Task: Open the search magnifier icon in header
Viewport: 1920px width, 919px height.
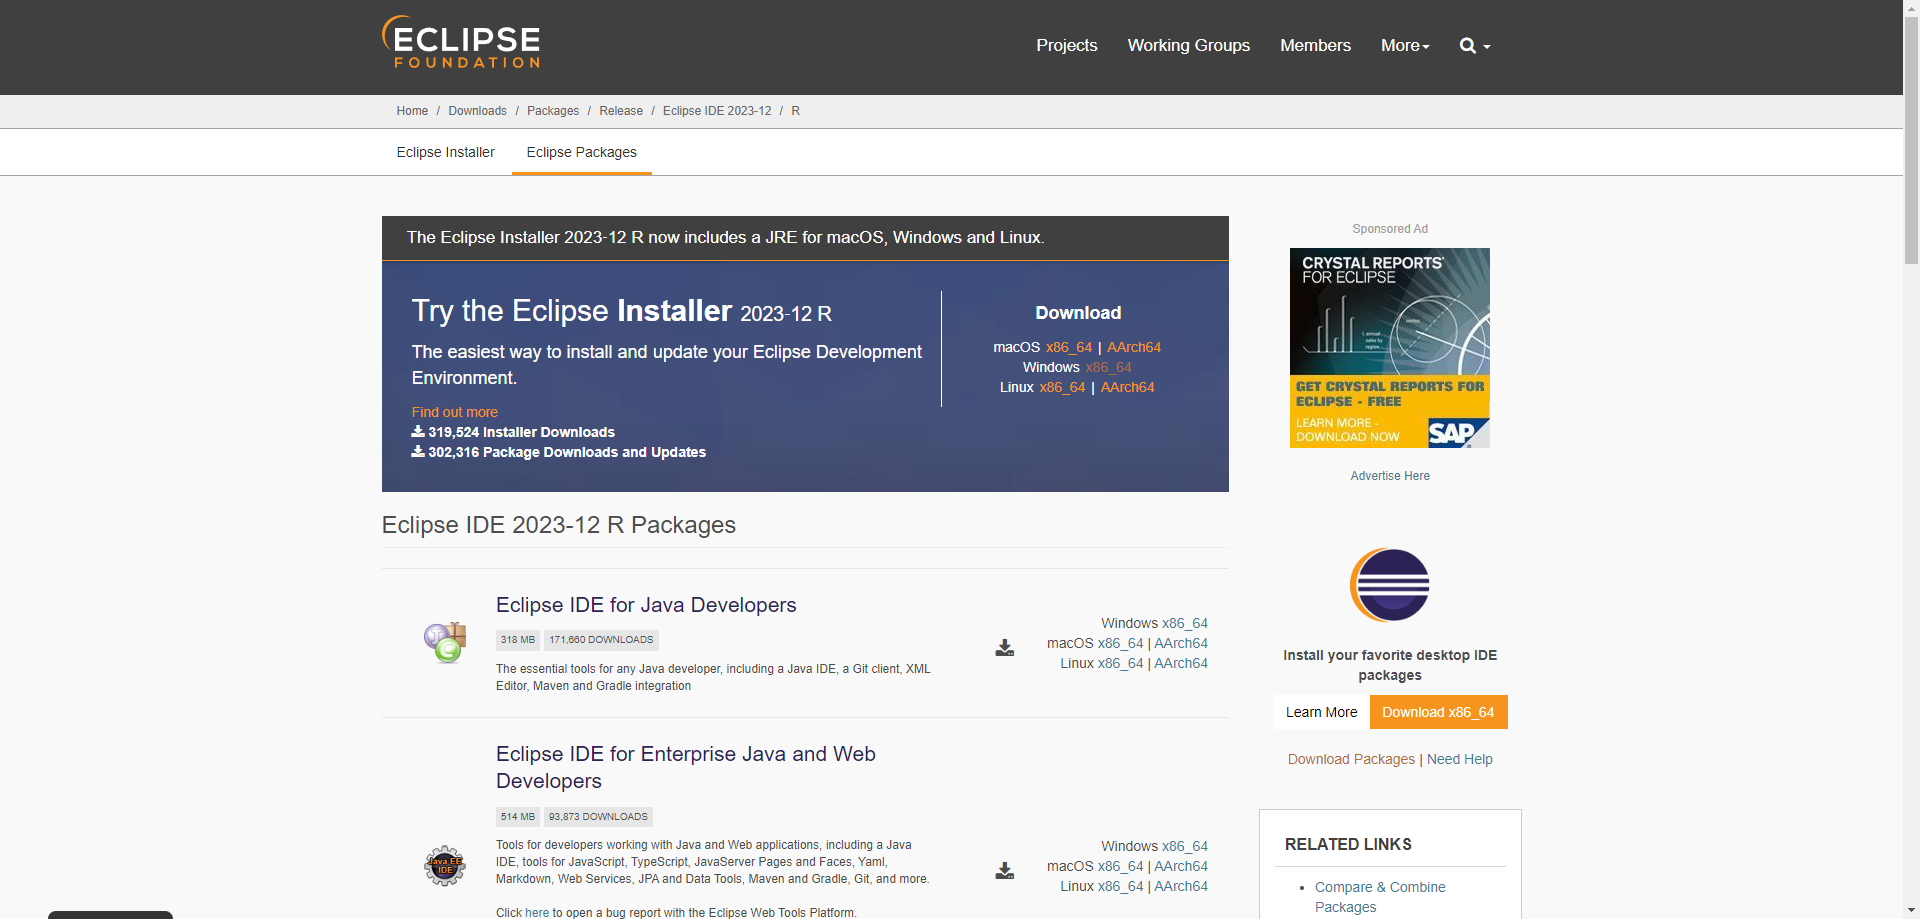Action: pyautogui.click(x=1468, y=46)
